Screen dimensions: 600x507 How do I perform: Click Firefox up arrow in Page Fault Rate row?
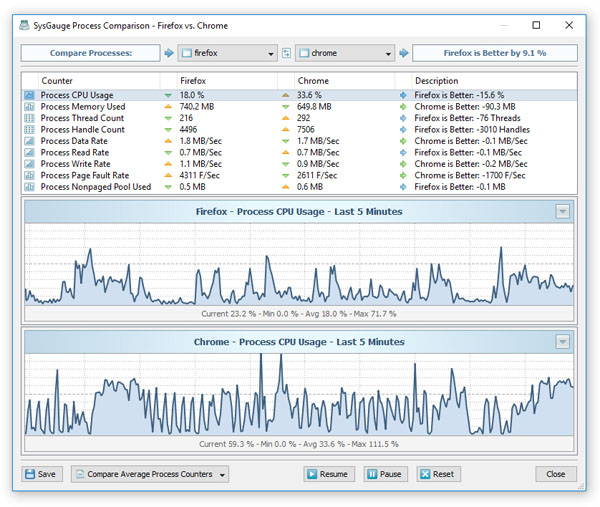pyautogui.click(x=168, y=175)
